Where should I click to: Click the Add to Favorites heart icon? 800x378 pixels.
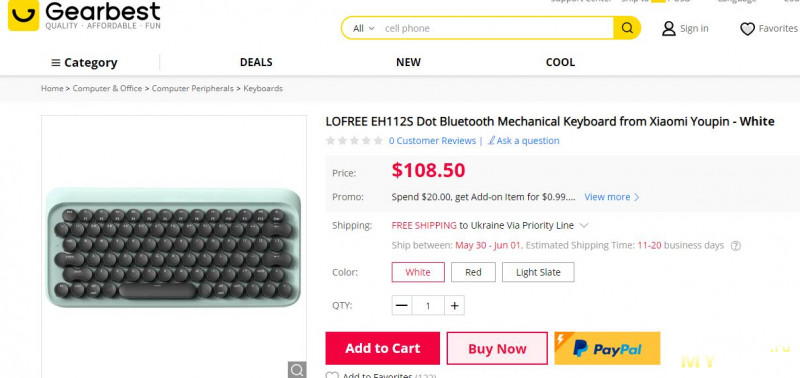(332, 375)
